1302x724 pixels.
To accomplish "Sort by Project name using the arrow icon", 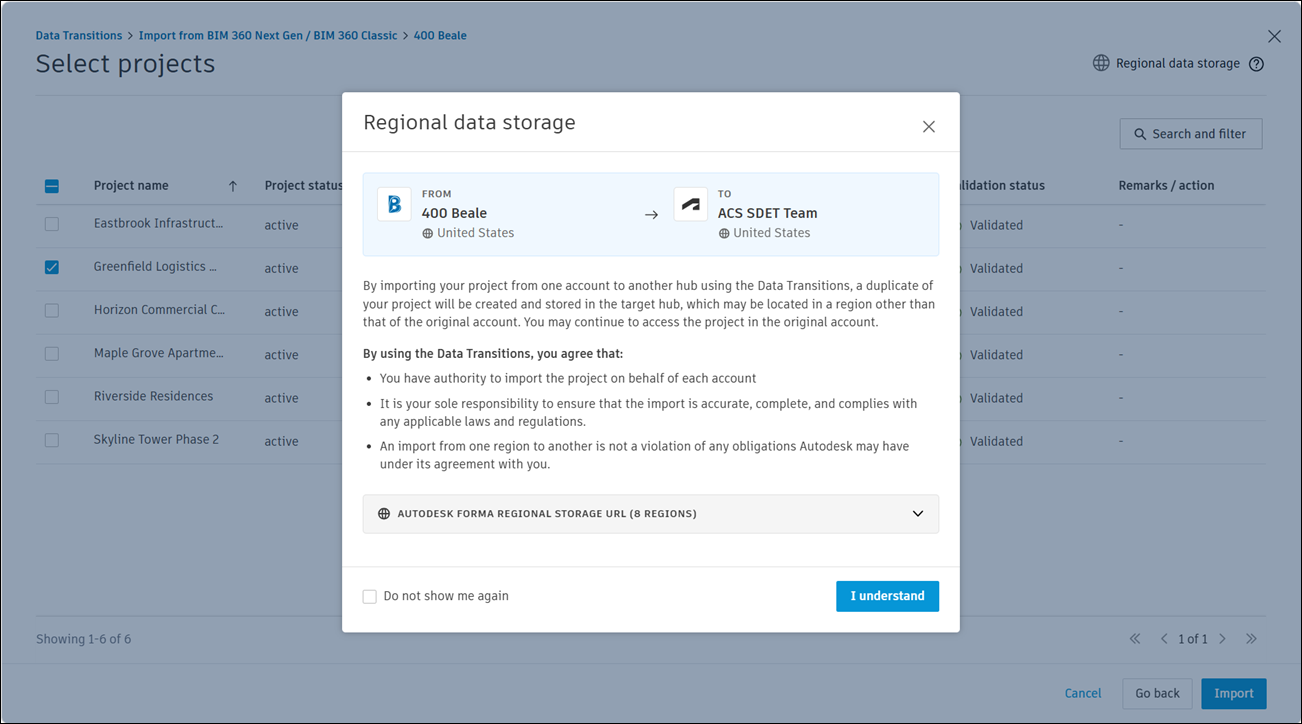I will pos(233,186).
